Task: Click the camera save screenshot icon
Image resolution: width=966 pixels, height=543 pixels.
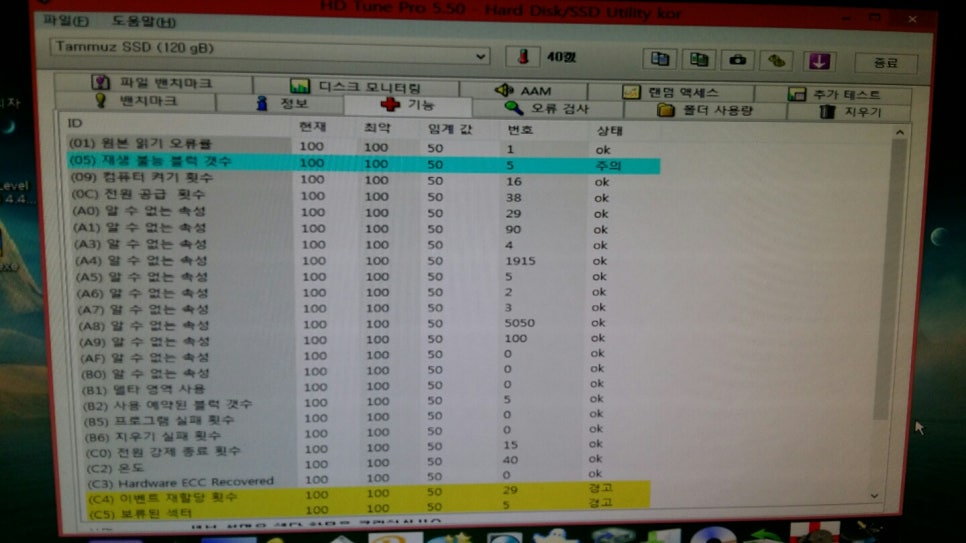Action: [737, 60]
